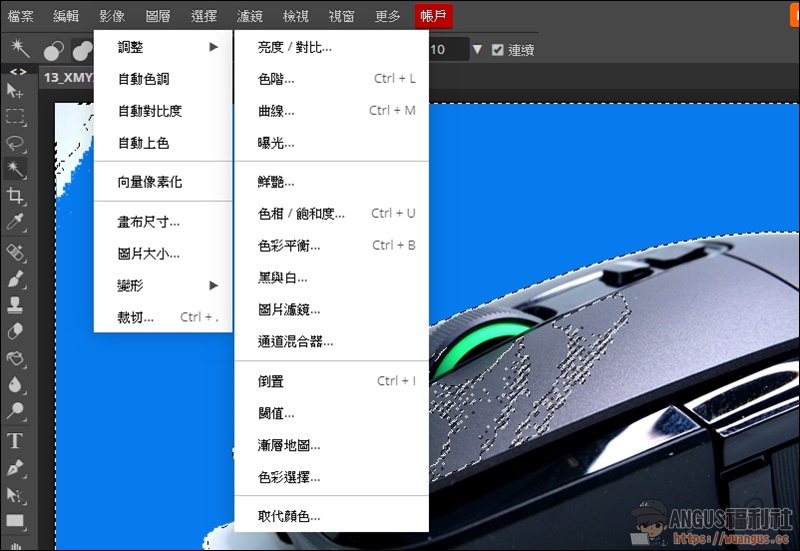This screenshot has width=800, height=551.
Task: Toggle the 連續 (contiguous) checkbox
Action: (498, 49)
